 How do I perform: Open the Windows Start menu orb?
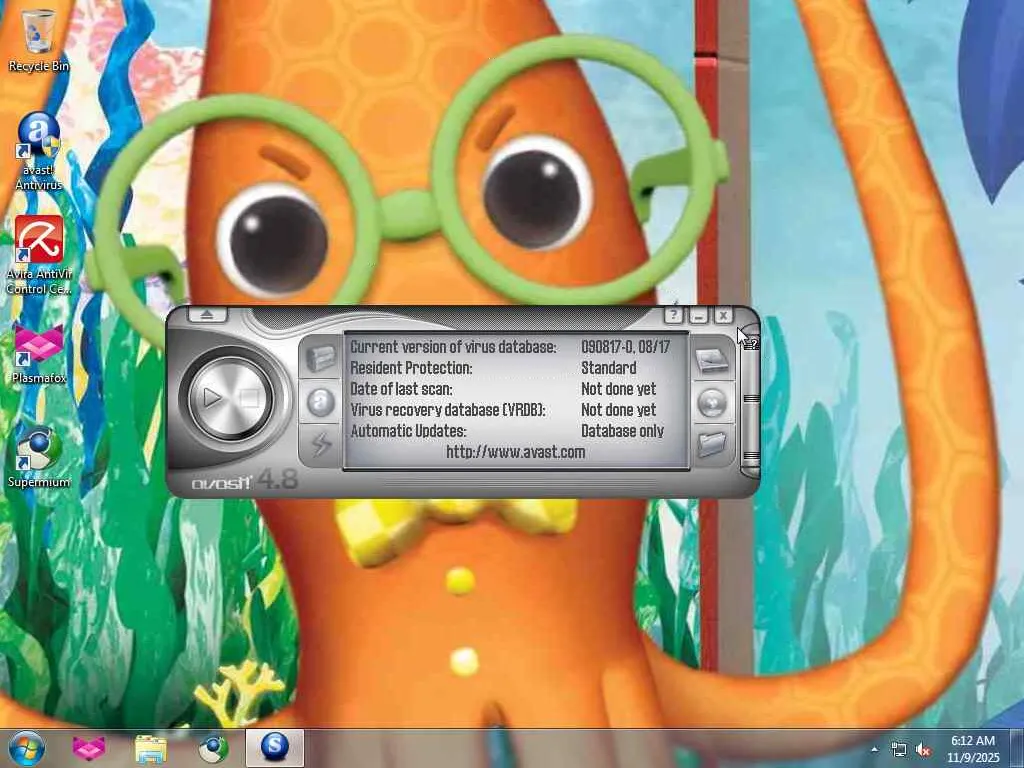[27, 748]
